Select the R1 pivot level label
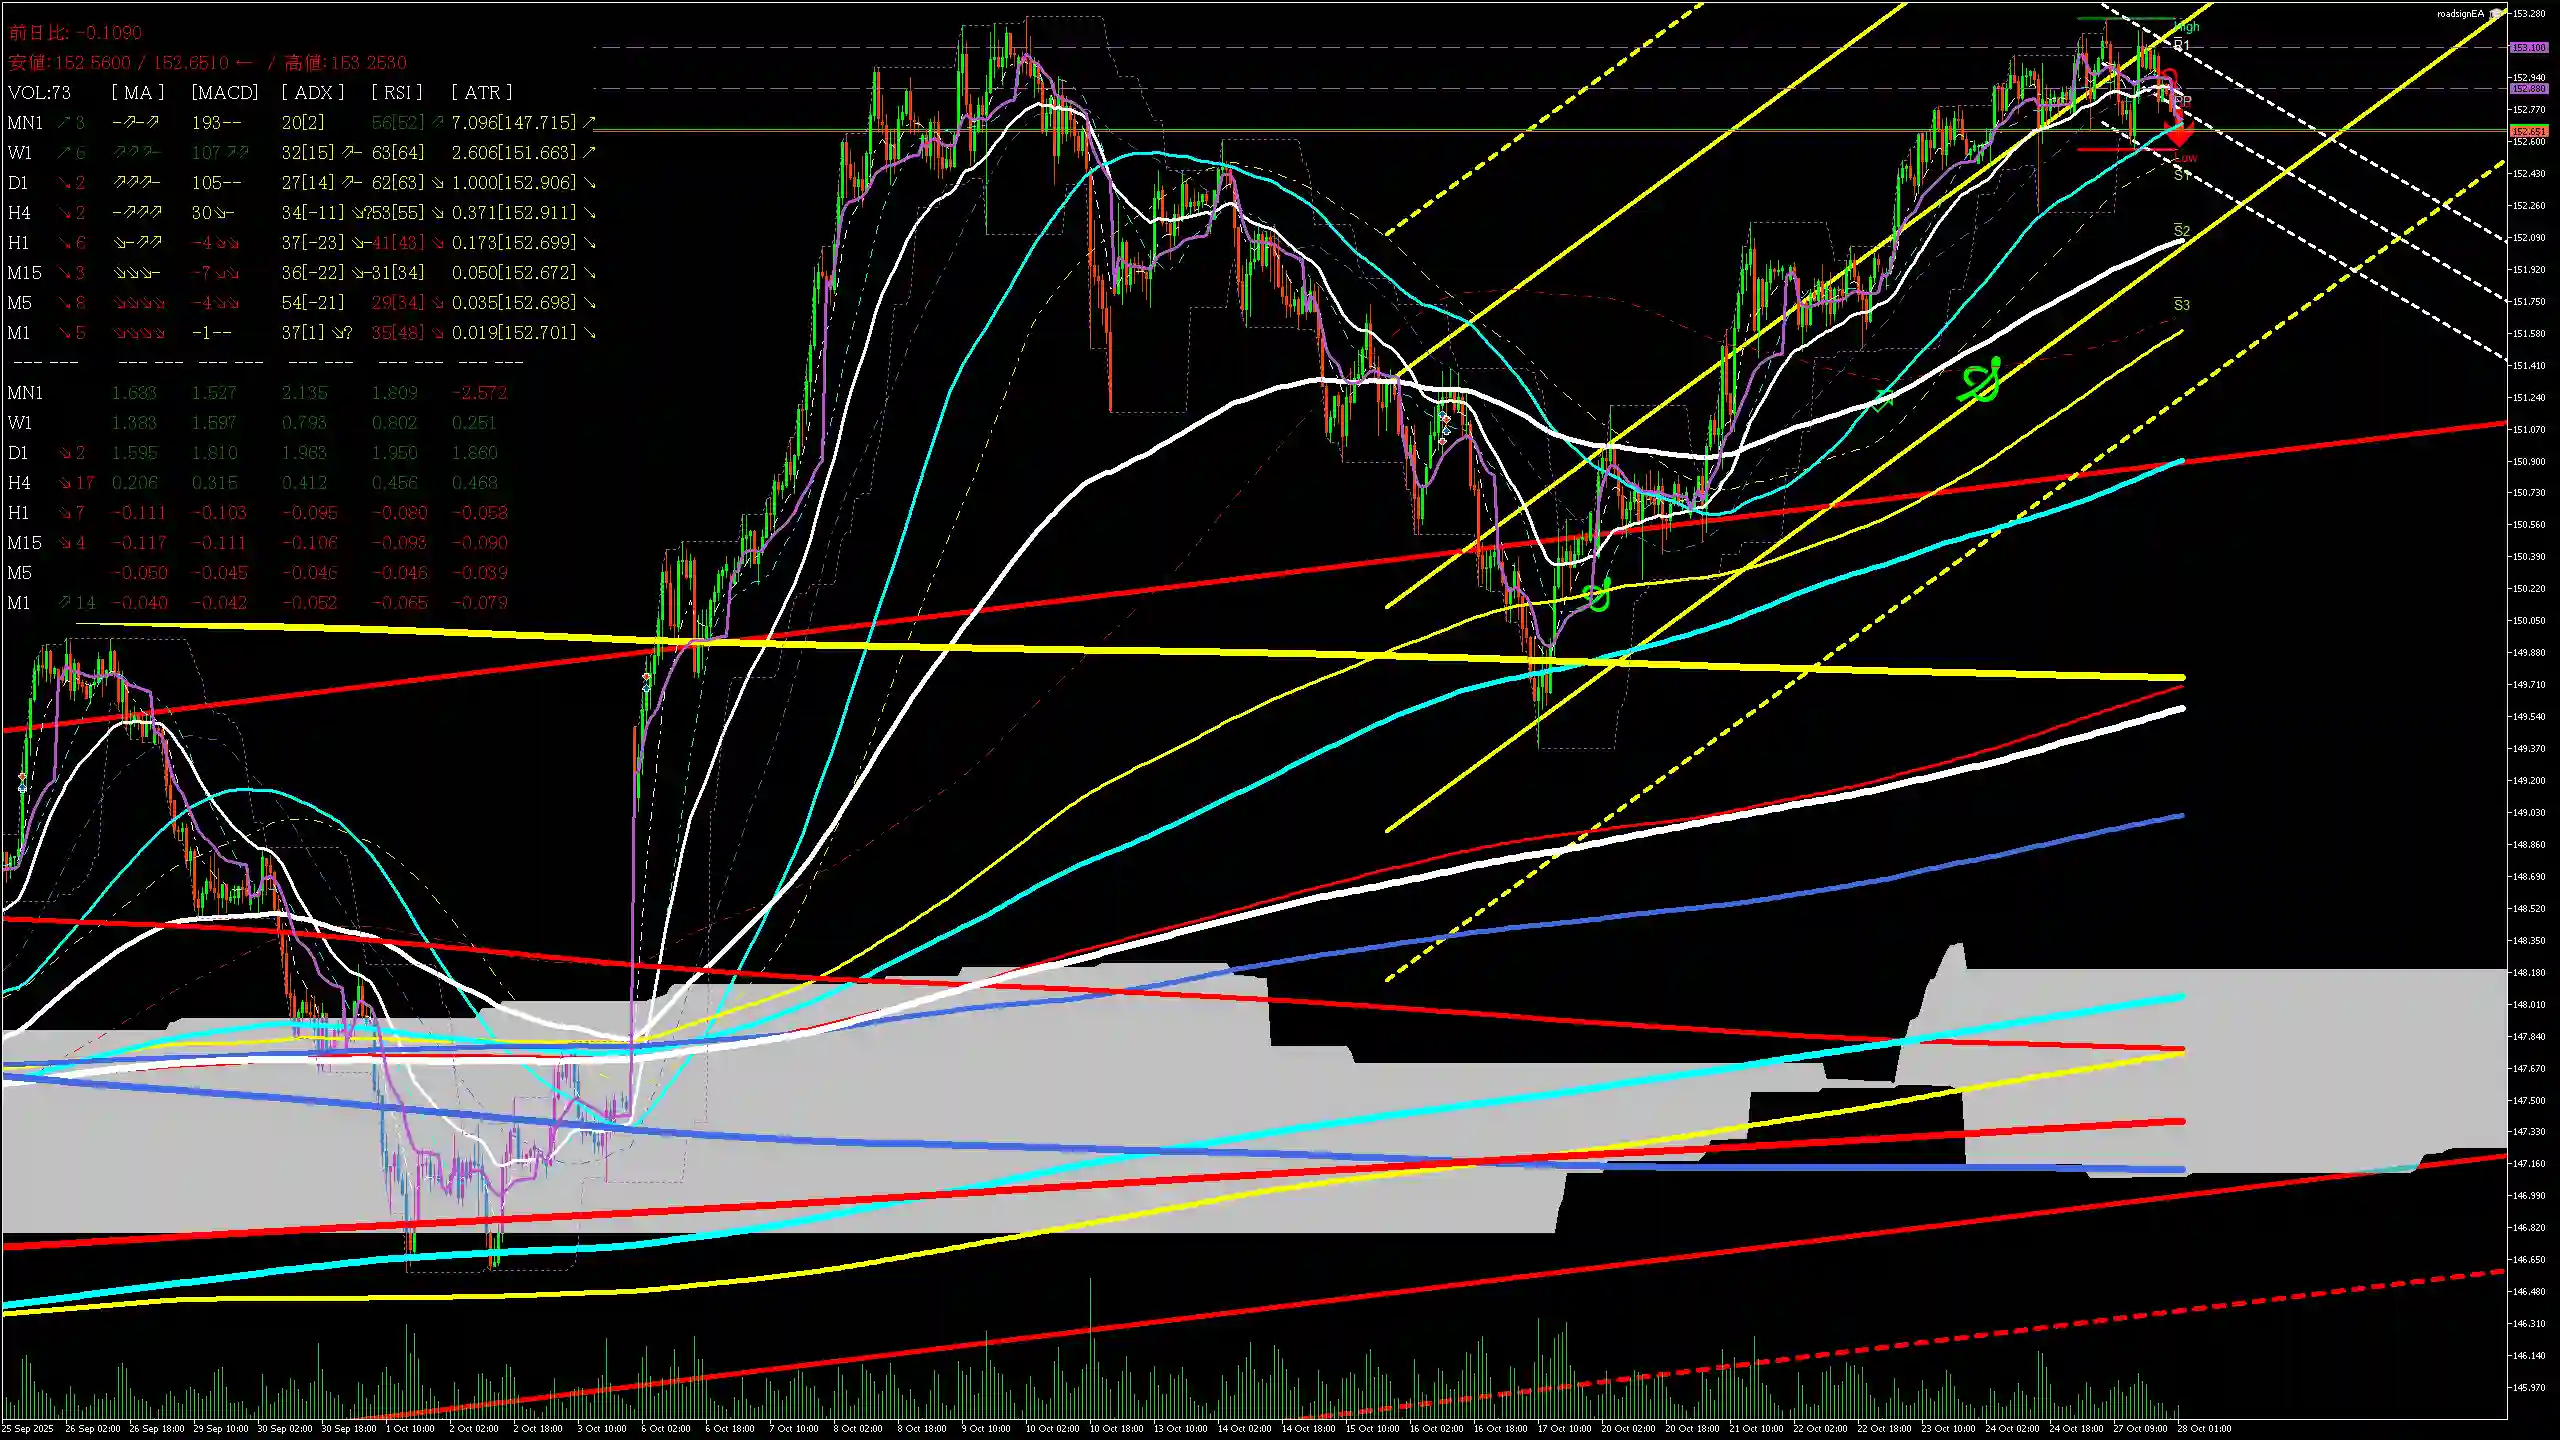The image size is (2560, 1440). [2181, 45]
